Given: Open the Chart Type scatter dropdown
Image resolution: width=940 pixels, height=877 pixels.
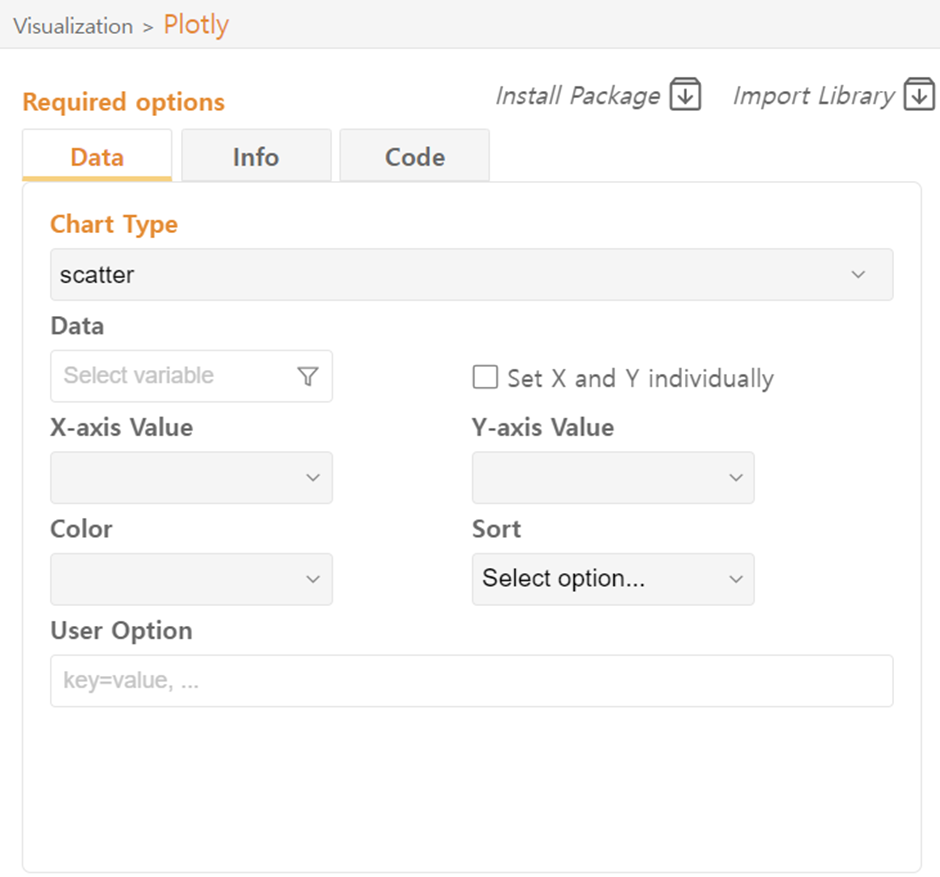Looking at the screenshot, I should click(471, 274).
